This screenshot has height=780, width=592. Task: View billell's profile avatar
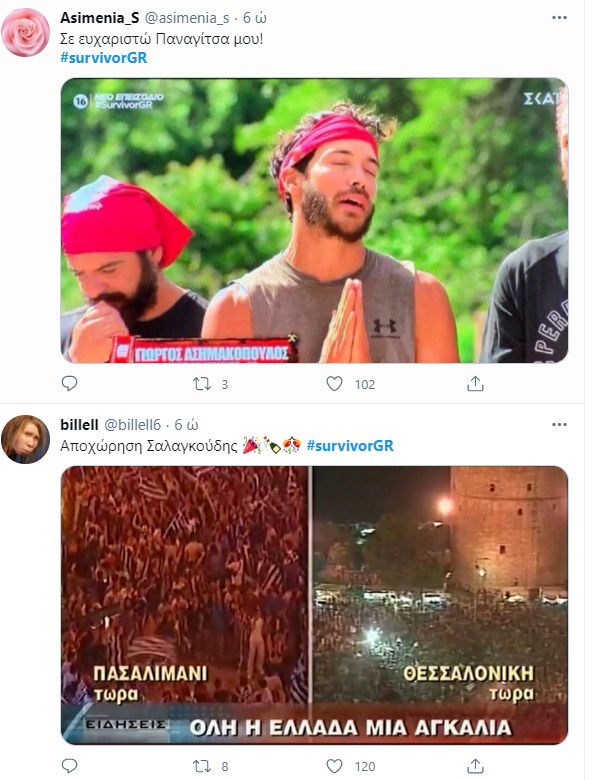point(25,439)
